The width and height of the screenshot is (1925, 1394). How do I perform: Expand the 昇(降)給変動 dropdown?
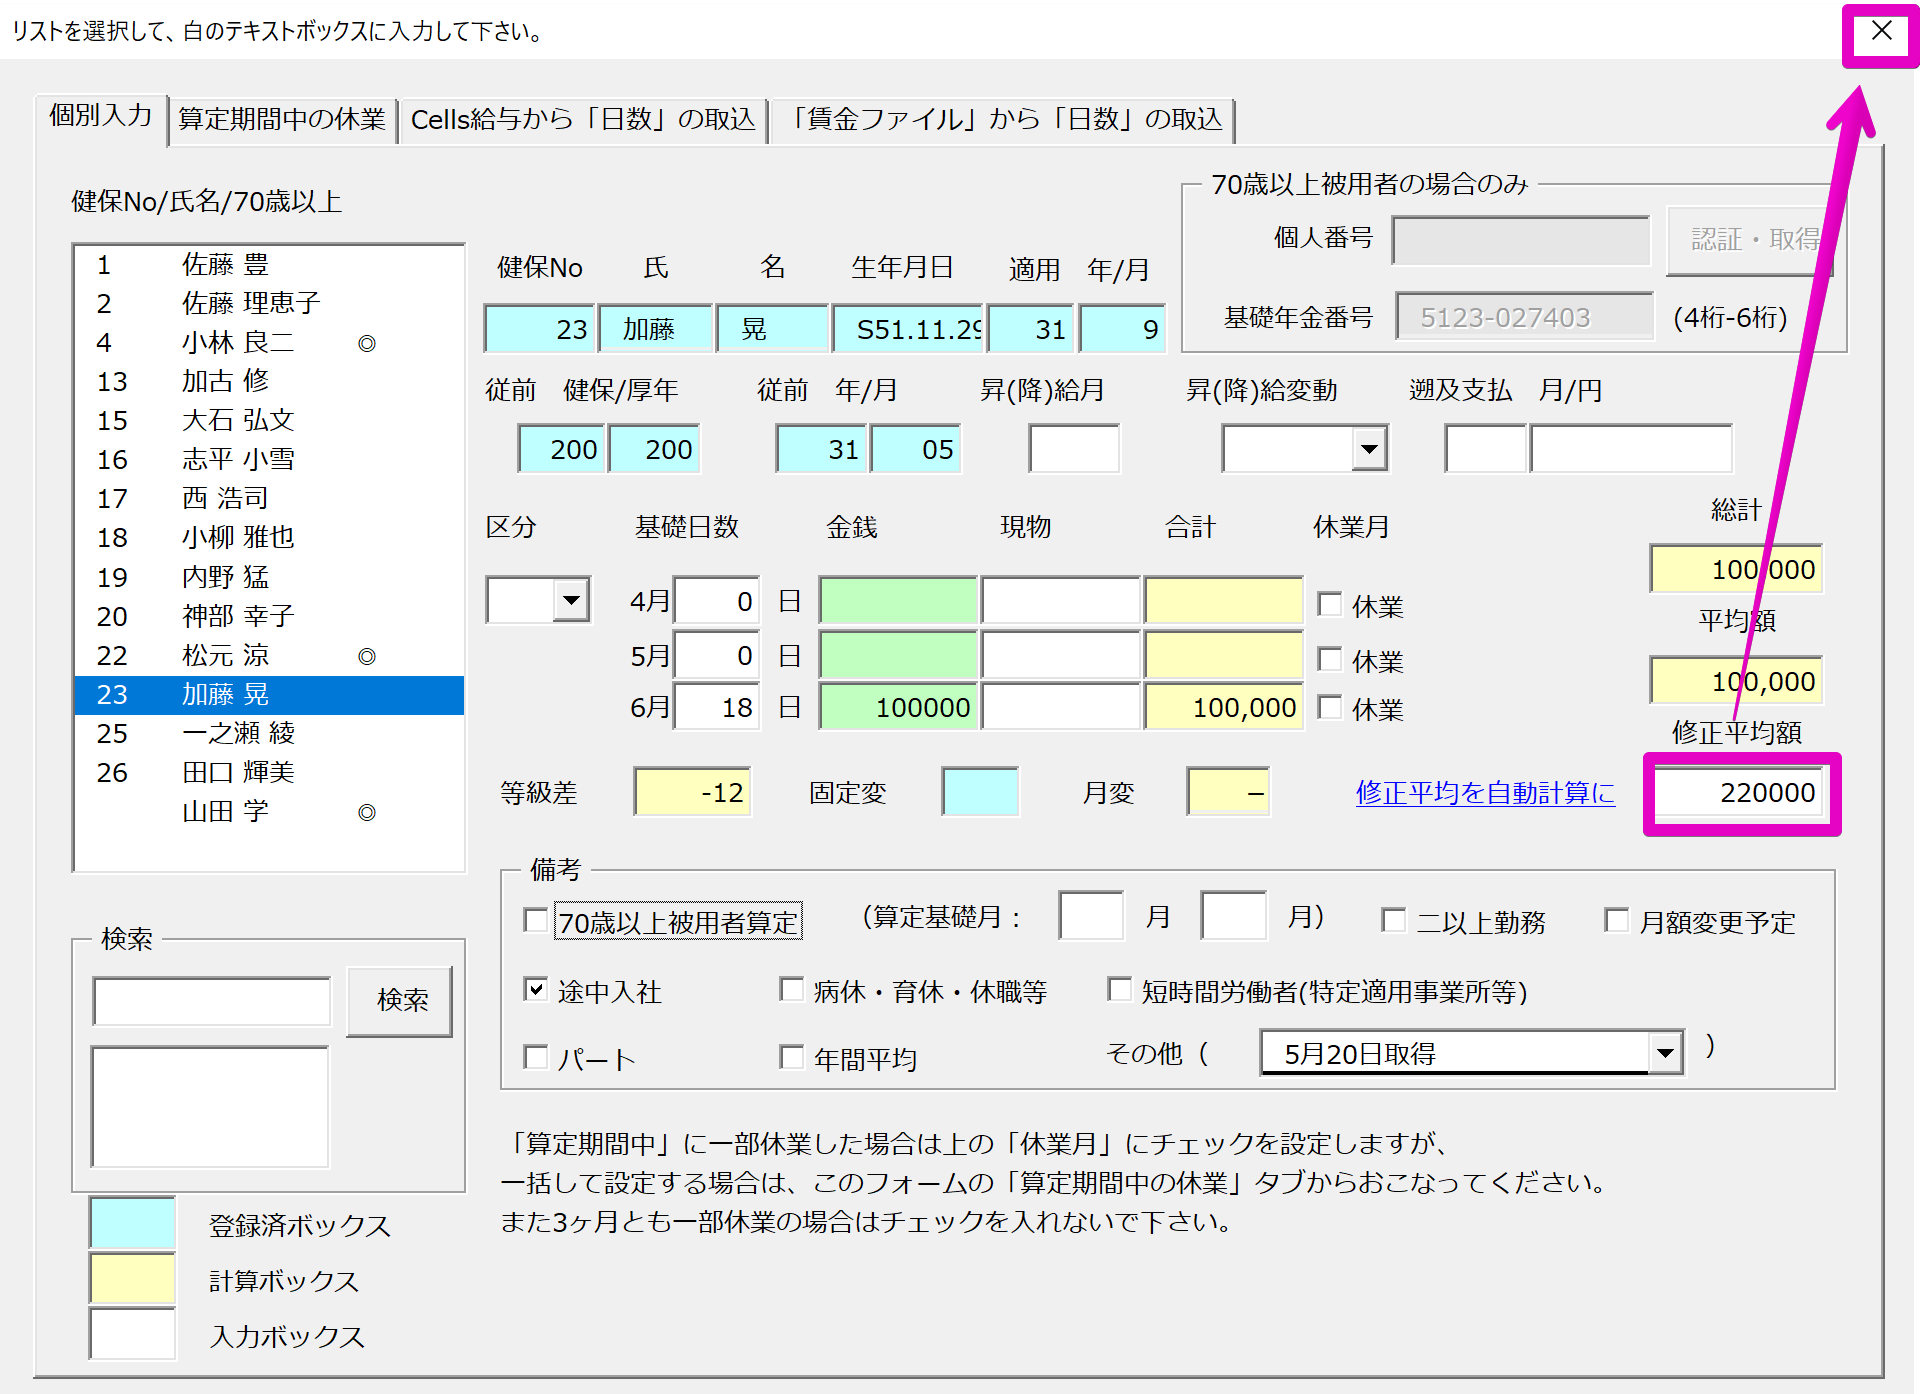click(x=1369, y=449)
